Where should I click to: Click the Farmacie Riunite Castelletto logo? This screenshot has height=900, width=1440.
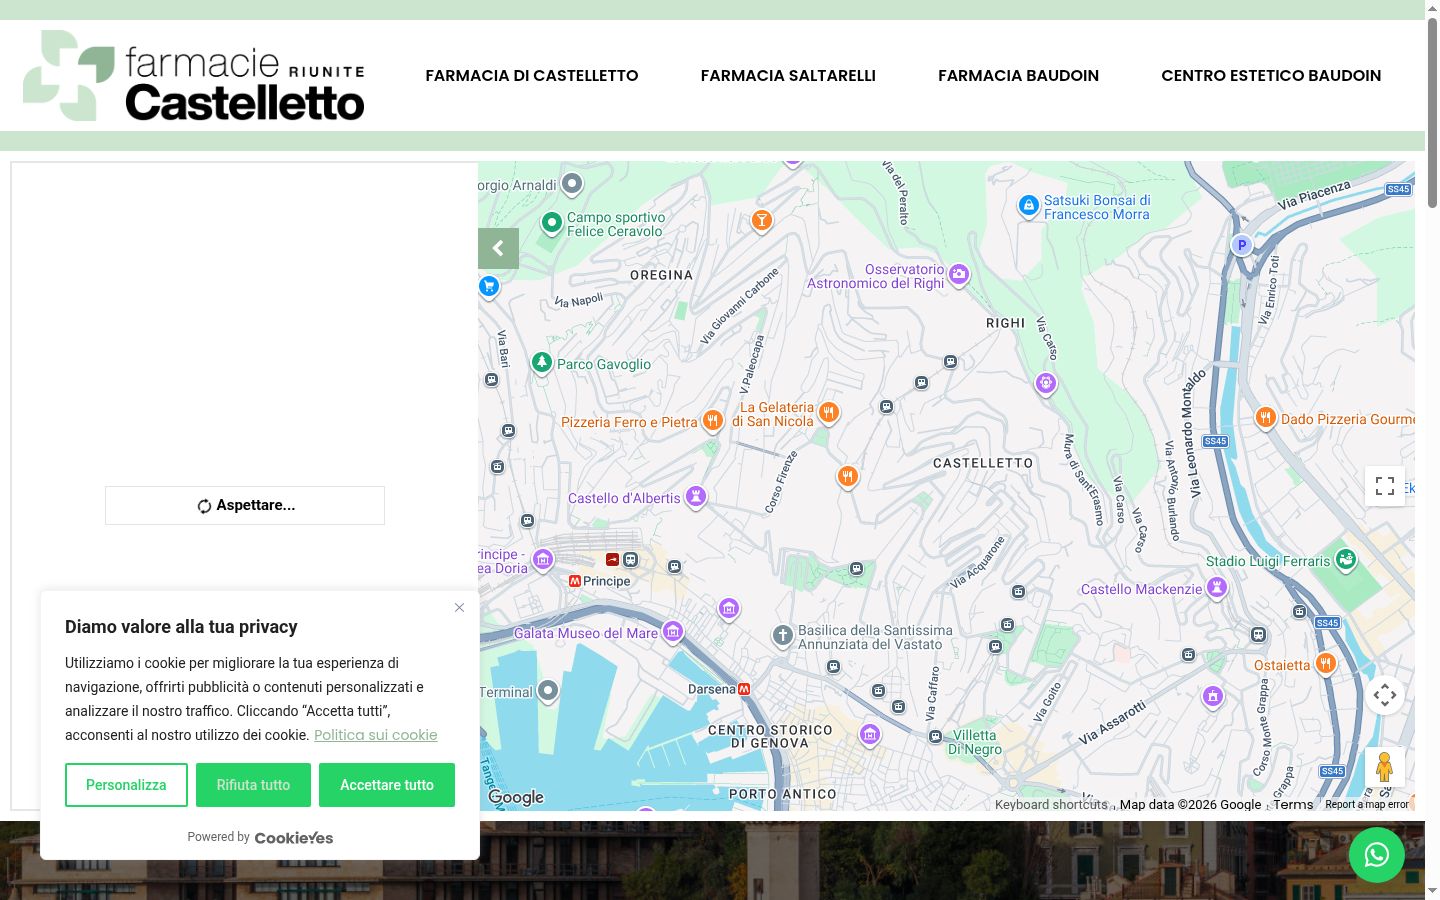pos(194,76)
